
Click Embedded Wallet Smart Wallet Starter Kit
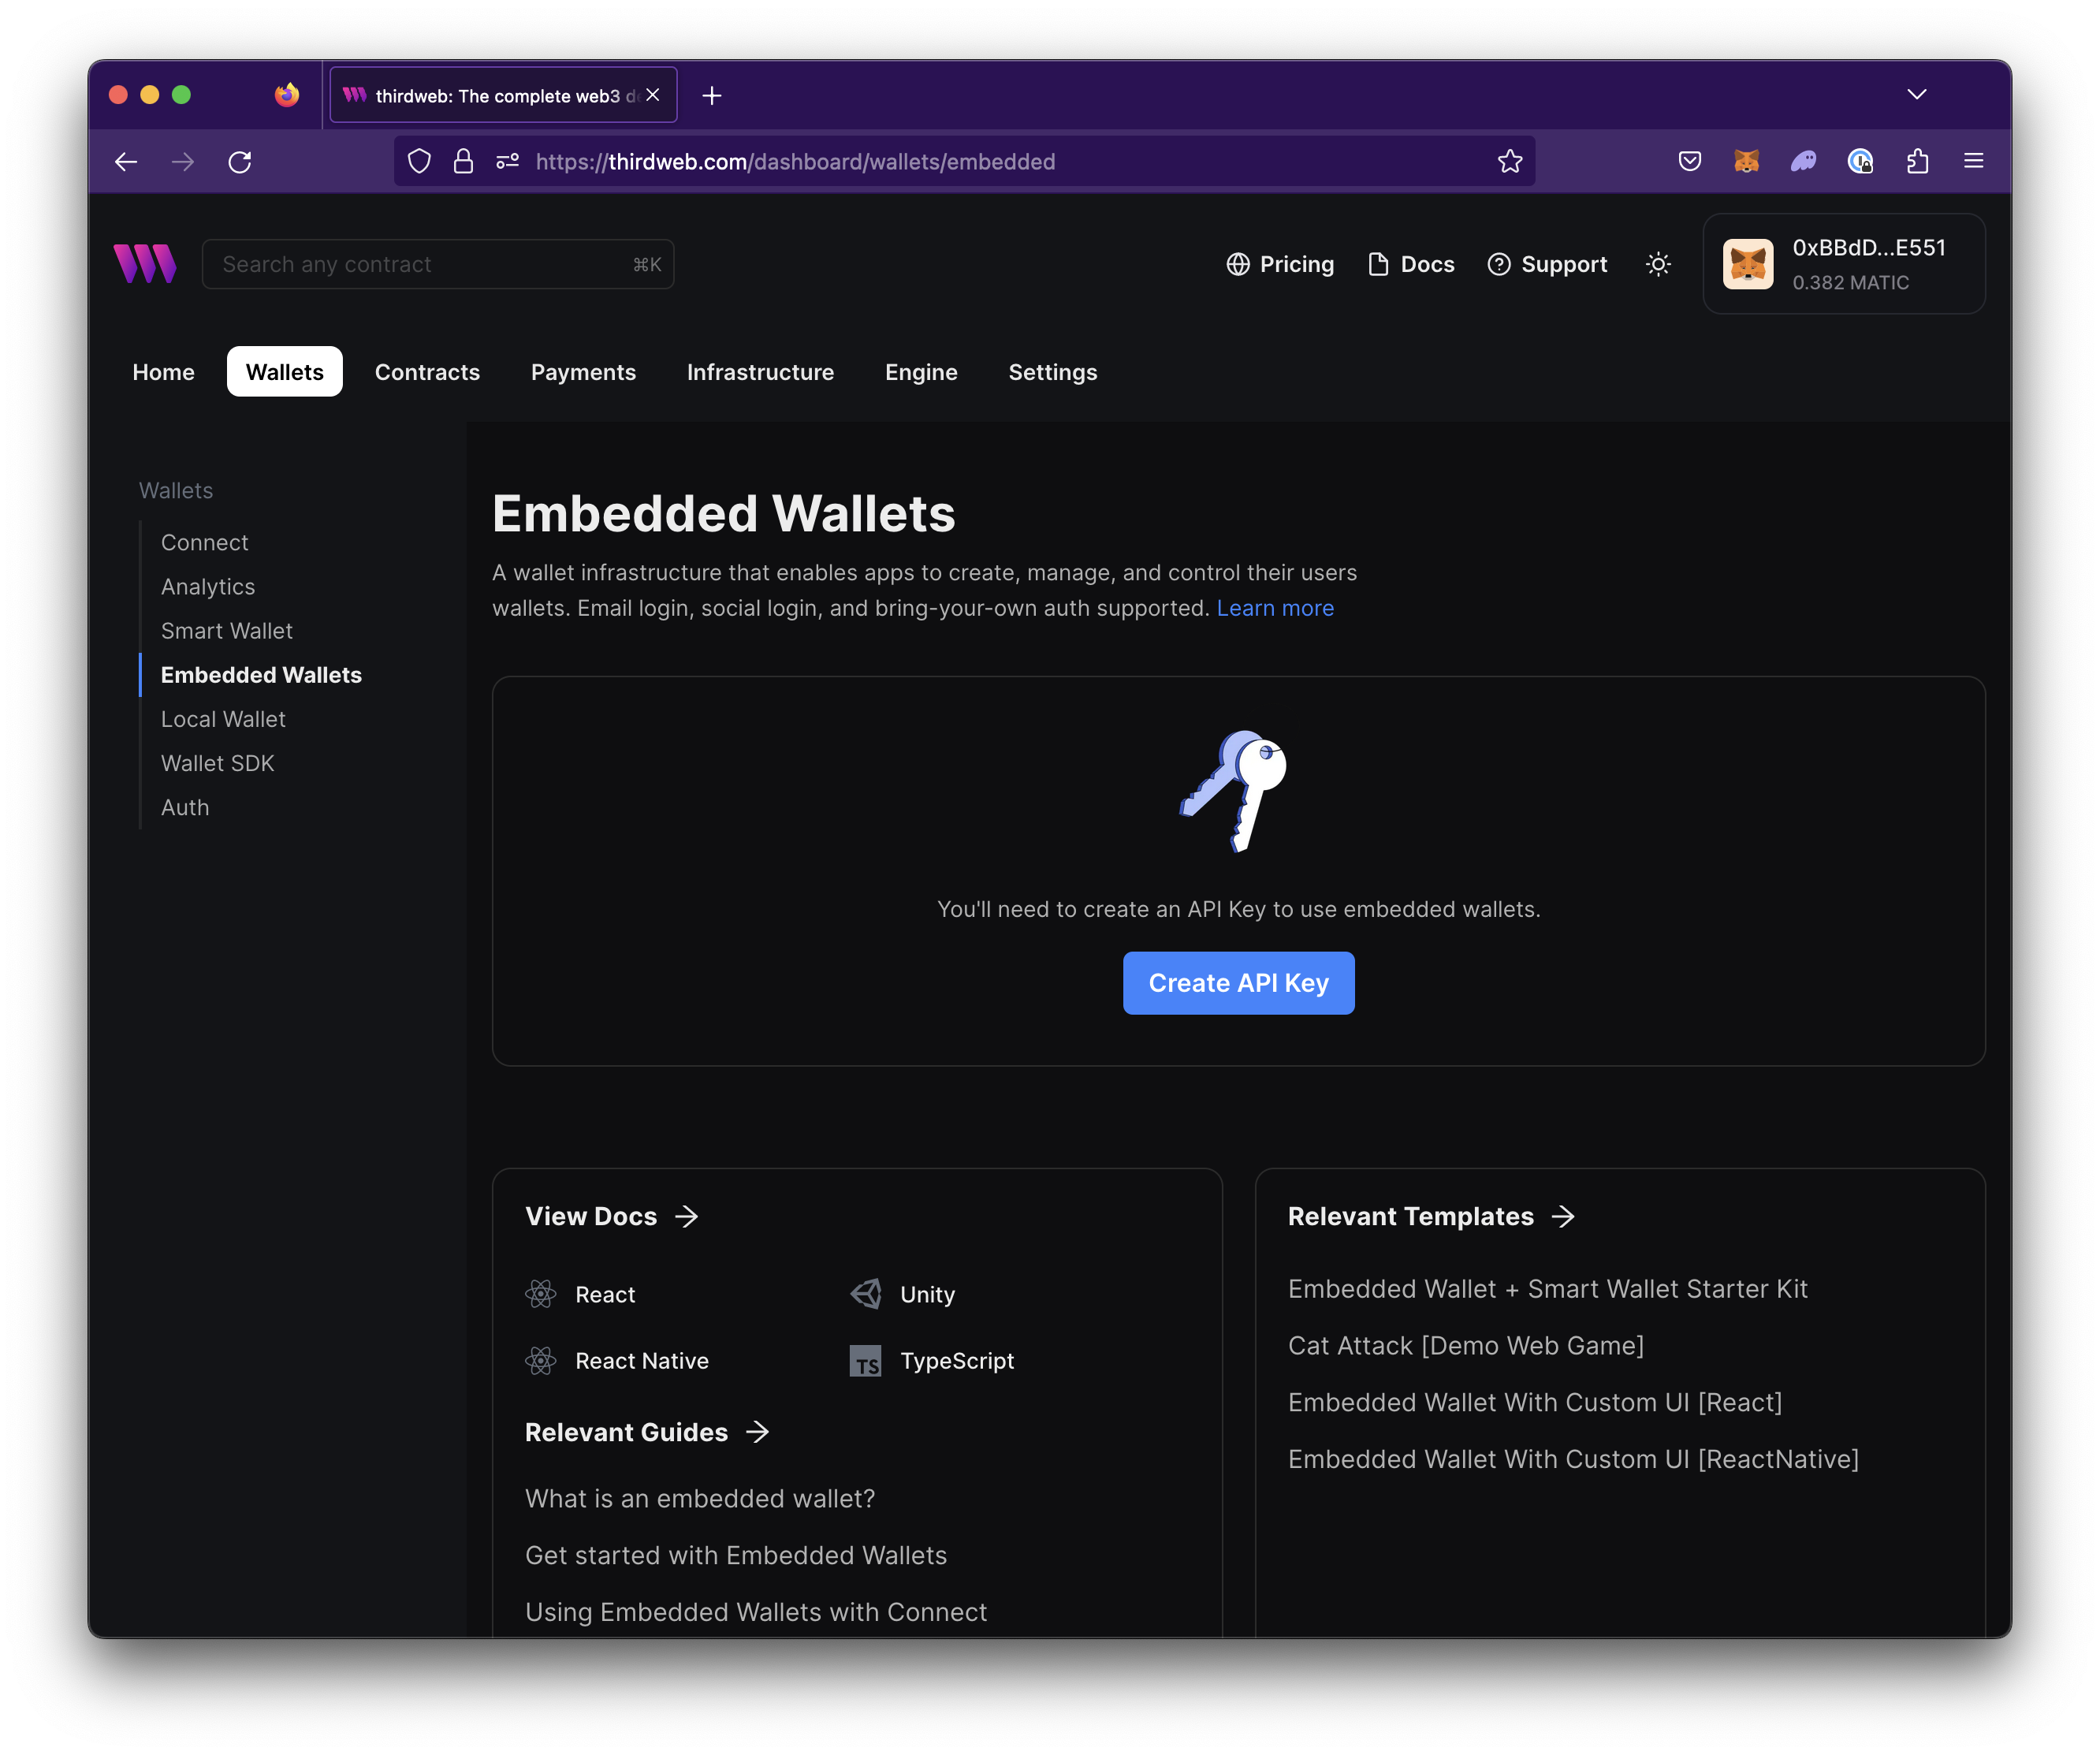coord(1547,1289)
